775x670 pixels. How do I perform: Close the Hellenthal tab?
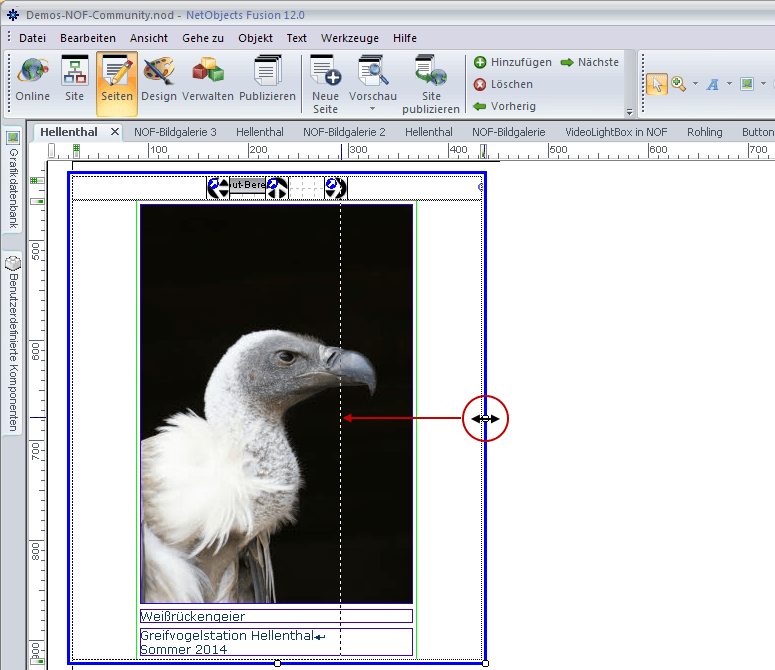coord(115,132)
